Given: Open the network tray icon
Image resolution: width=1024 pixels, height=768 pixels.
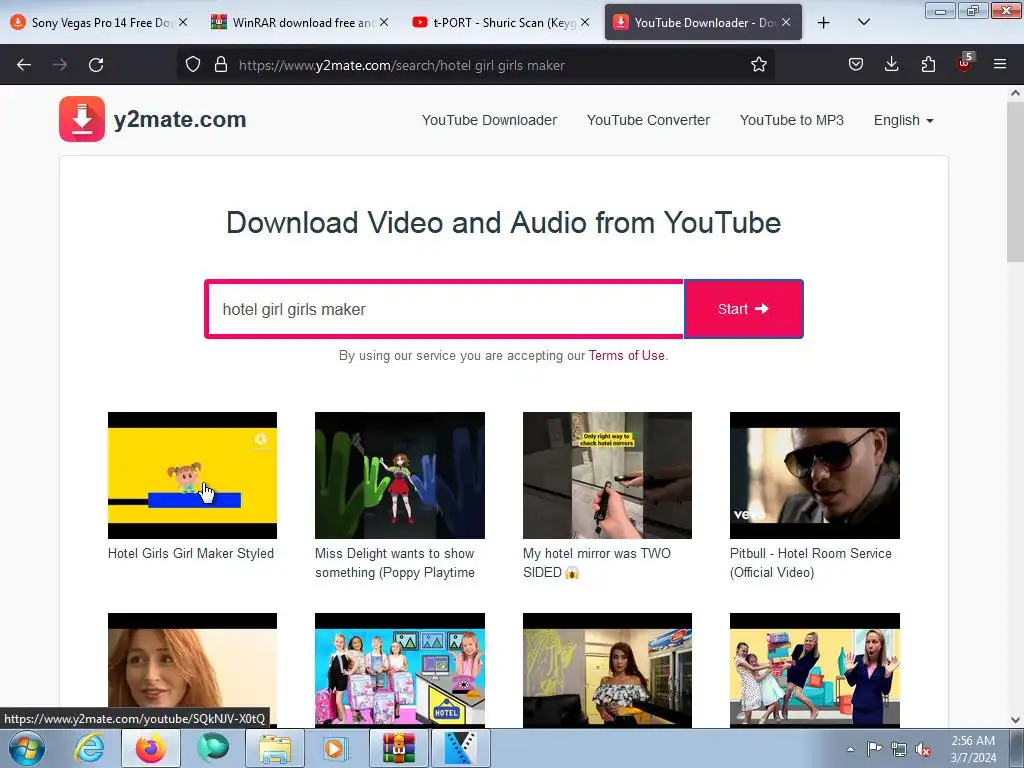Looking at the screenshot, I should (x=899, y=749).
